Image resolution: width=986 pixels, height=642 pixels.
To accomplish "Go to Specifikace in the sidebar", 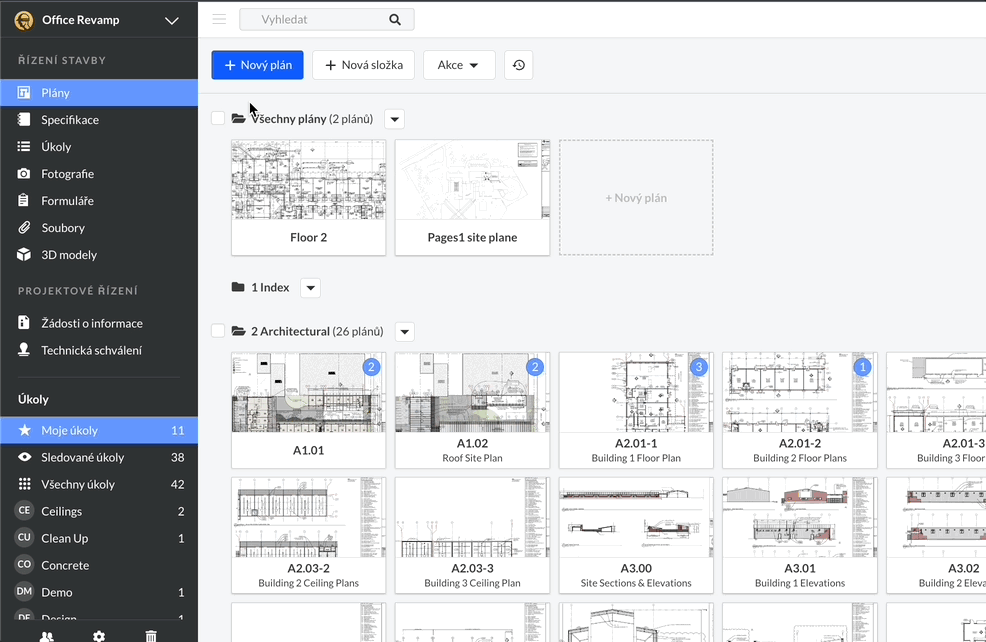I will tap(70, 120).
